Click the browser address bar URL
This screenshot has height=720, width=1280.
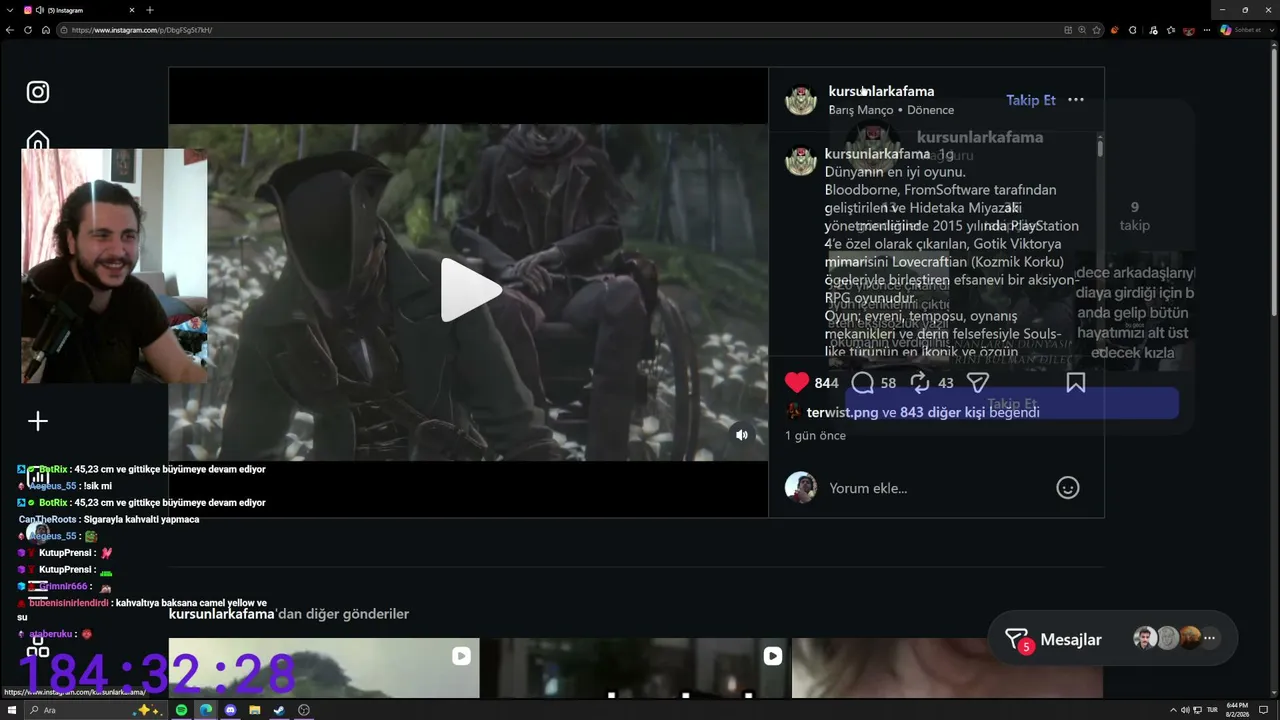pyautogui.click(x=142, y=30)
